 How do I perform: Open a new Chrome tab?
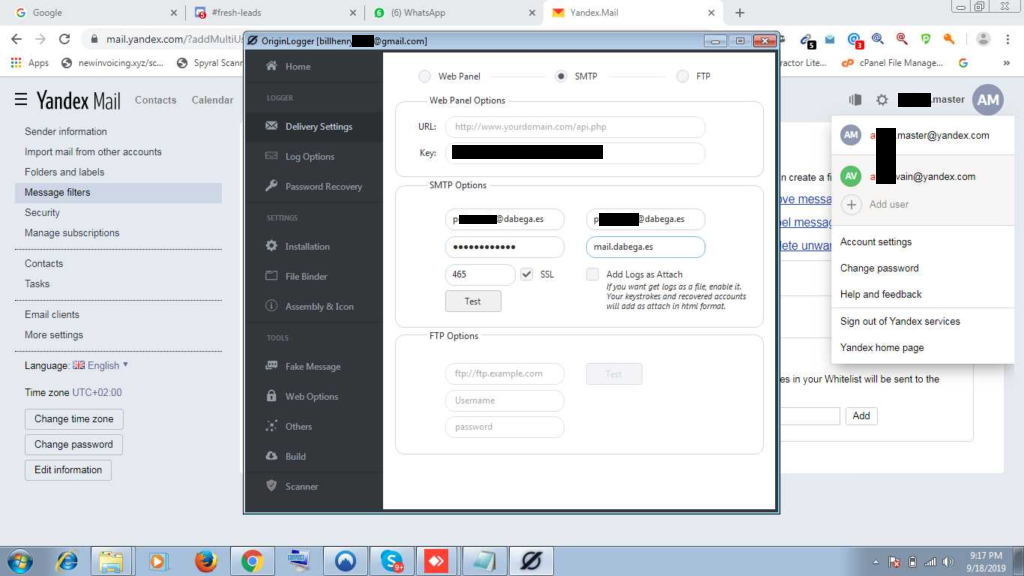(x=739, y=12)
